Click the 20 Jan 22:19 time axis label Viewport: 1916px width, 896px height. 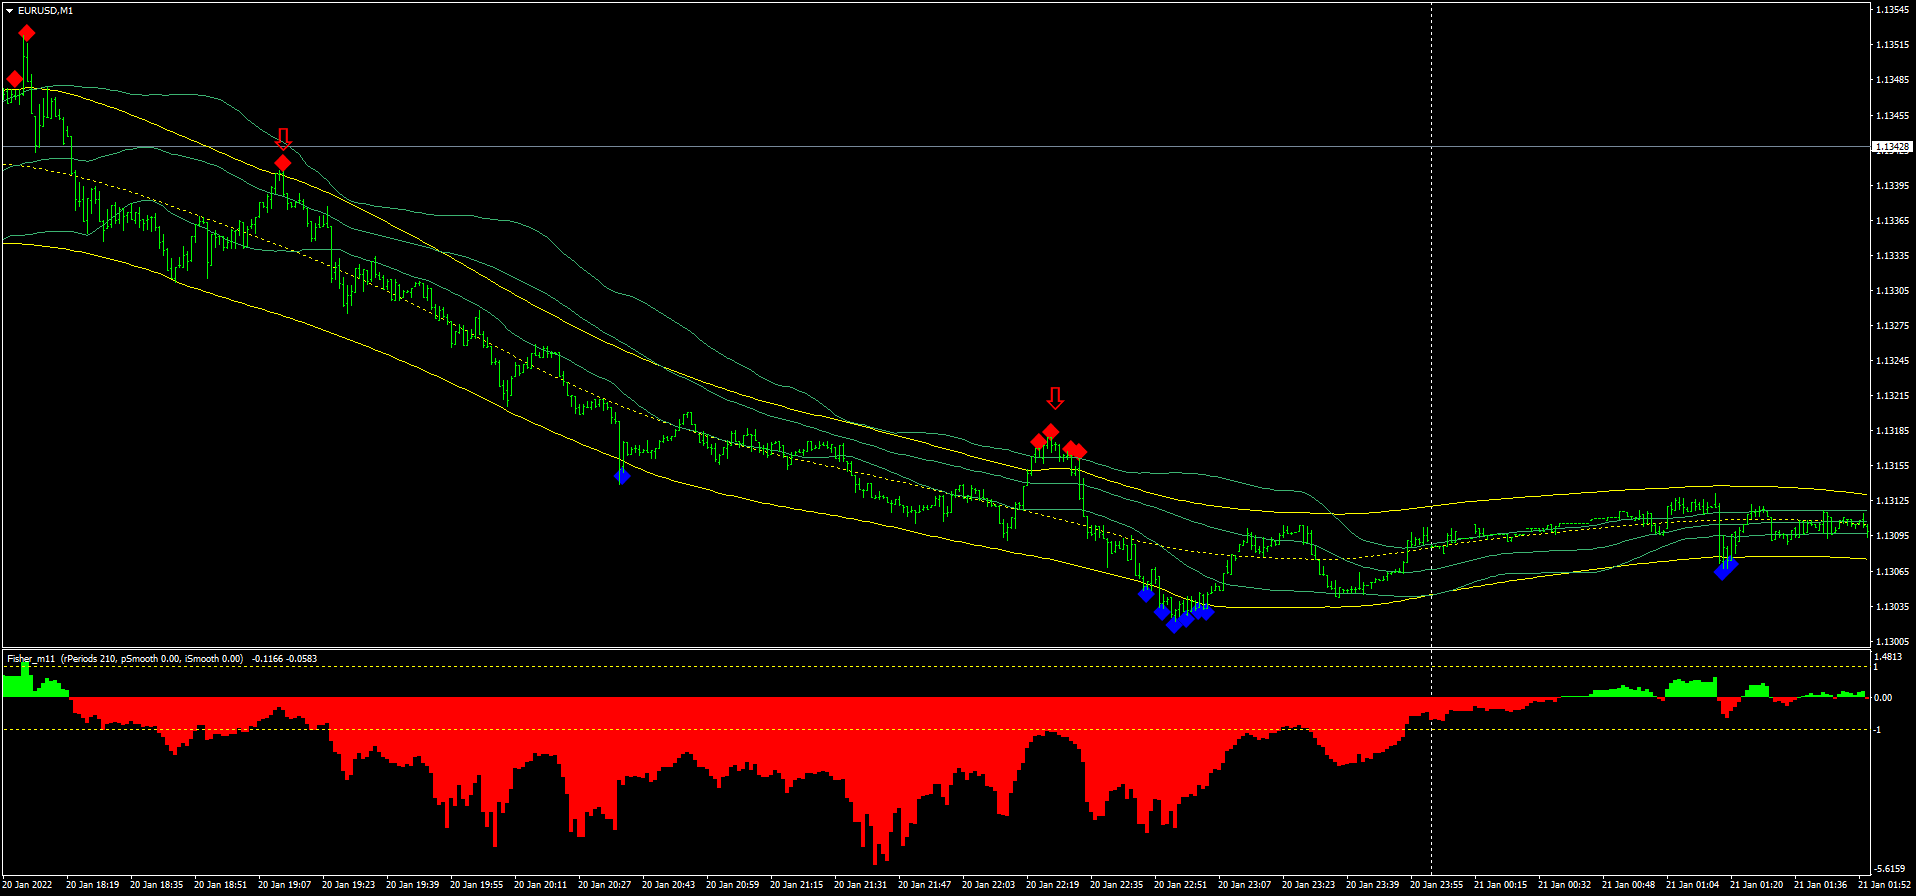(1053, 885)
